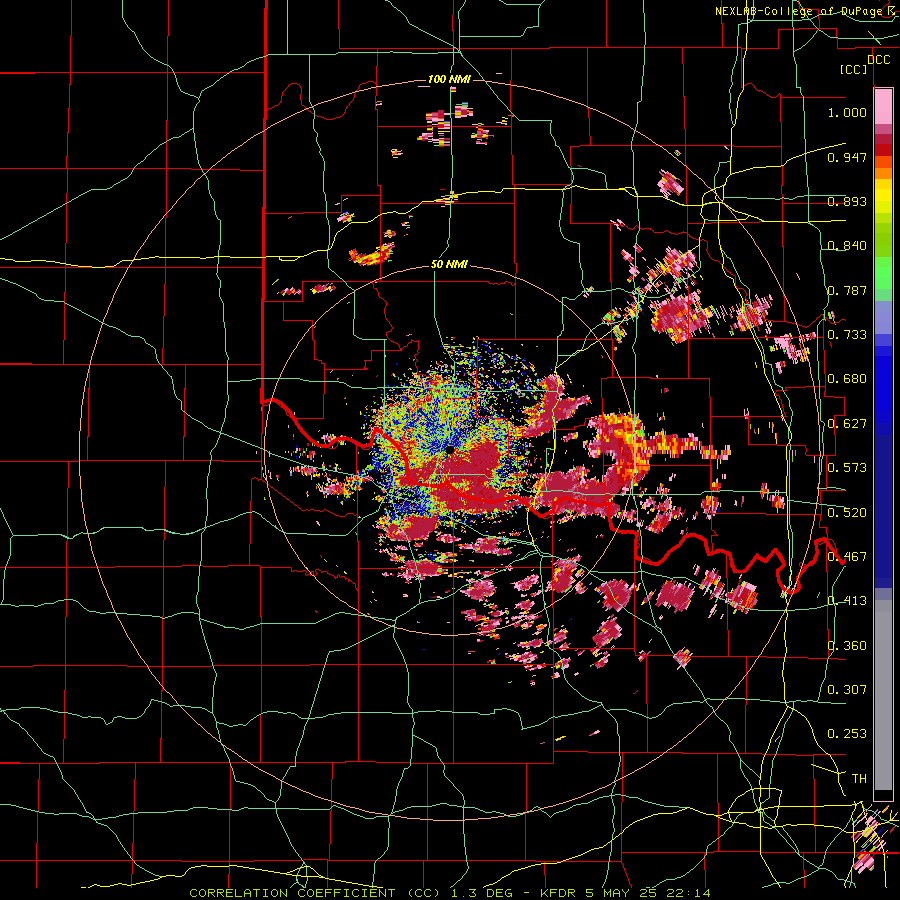The image size is (900, 900).
Task: Click the 0.520 legend value
Action: [x=847, y=512]
